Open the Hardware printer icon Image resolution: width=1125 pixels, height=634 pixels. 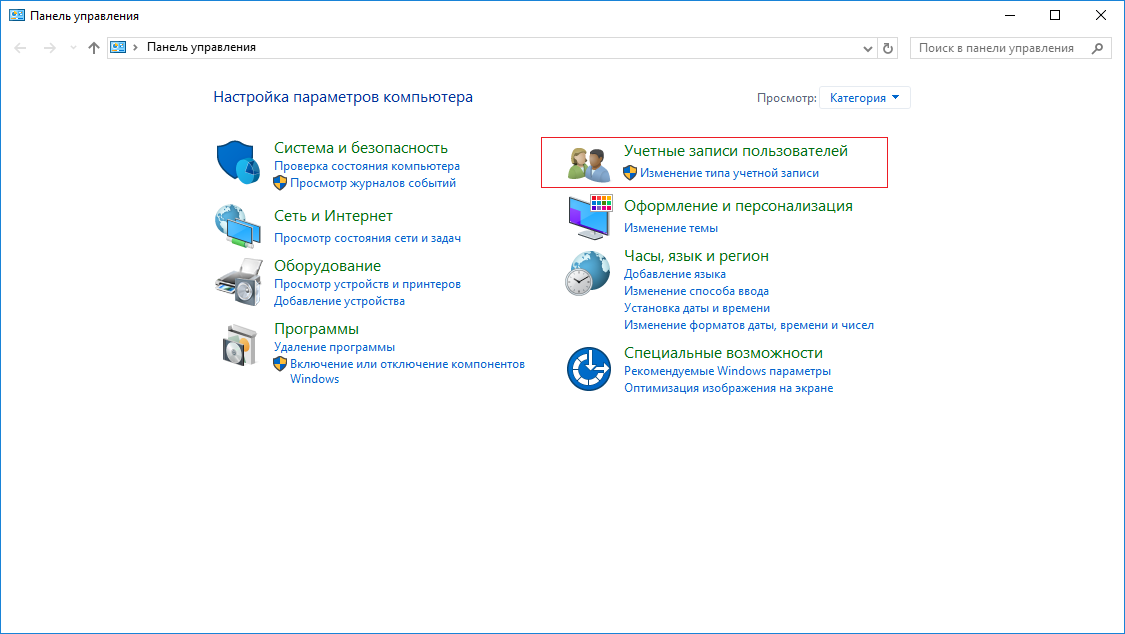point(239,282)
